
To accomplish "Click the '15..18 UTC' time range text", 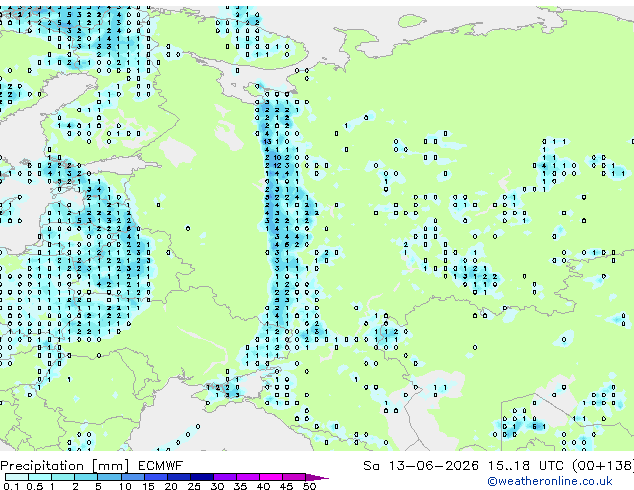I will click(x=526, y=466).
